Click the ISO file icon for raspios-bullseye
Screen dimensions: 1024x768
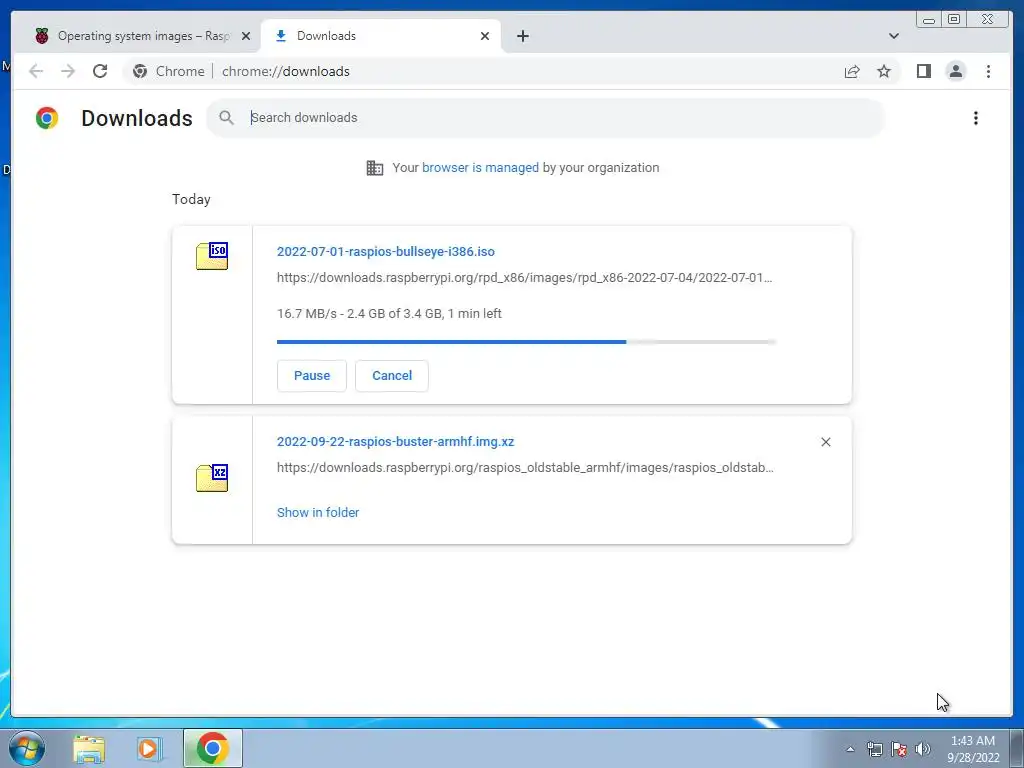pyautogui.click(x=212, y=256)
